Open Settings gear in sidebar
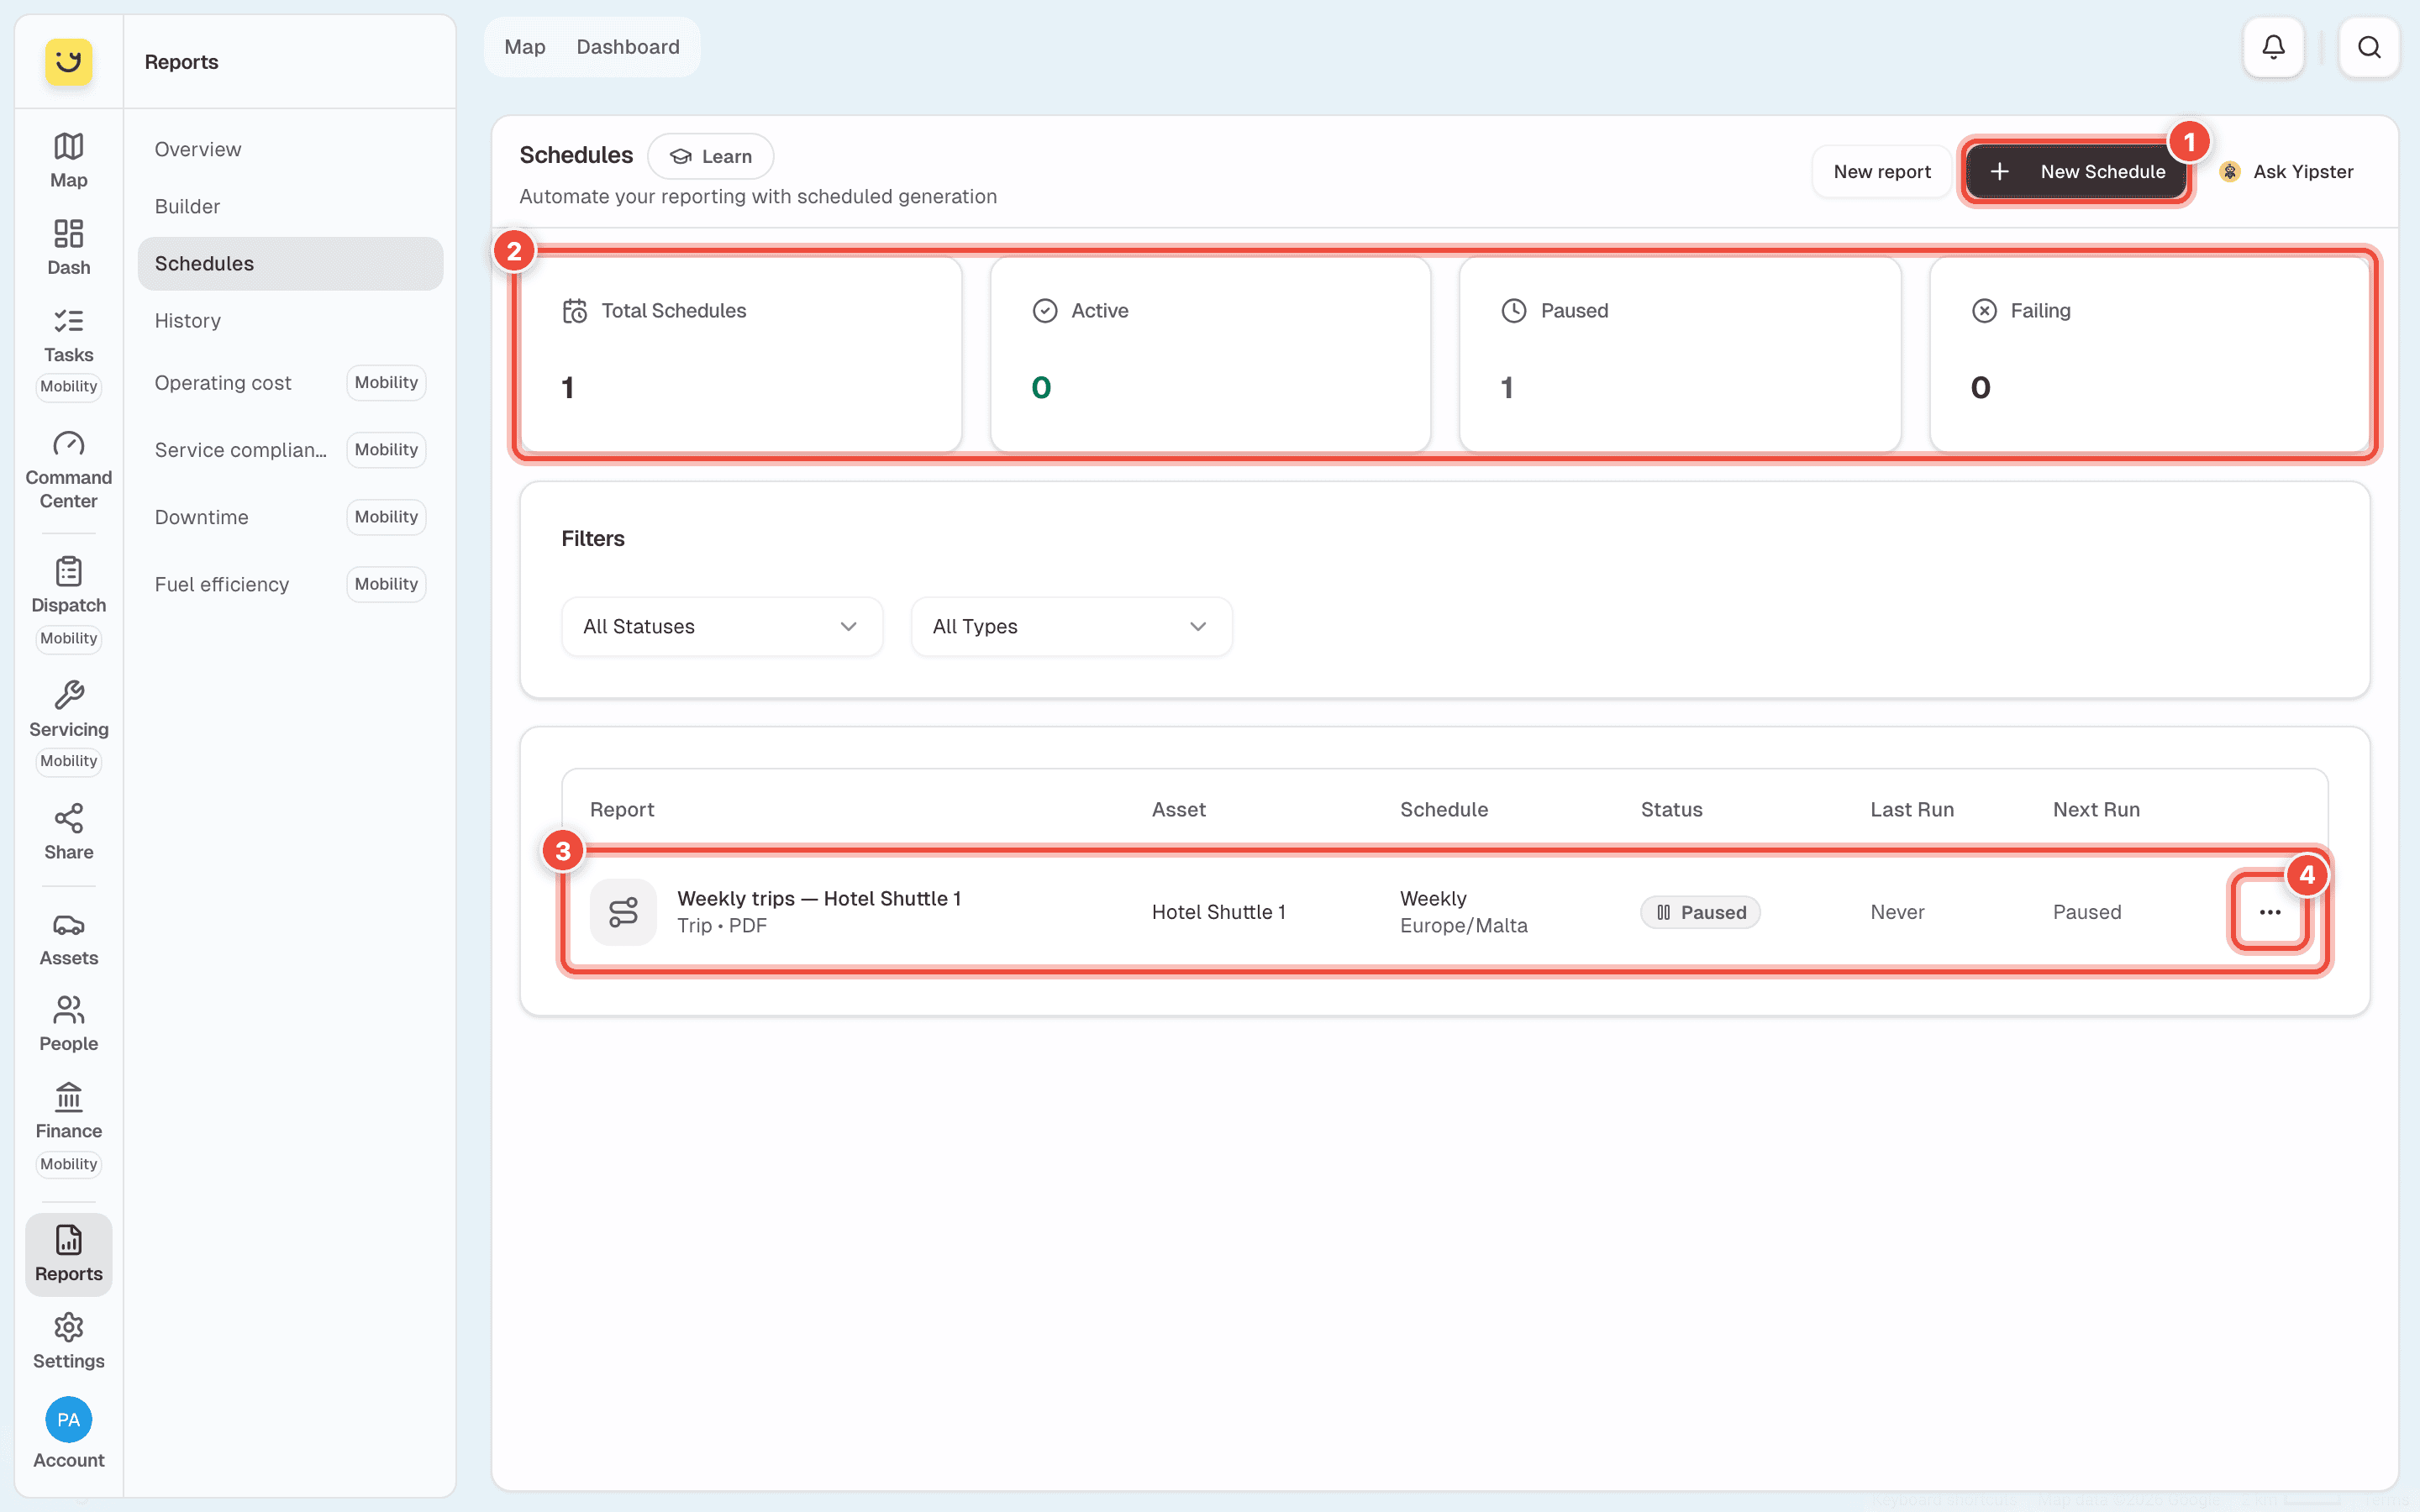Image resolution: width=2420 pixels, height=1512 pixels. point(68,1341)
